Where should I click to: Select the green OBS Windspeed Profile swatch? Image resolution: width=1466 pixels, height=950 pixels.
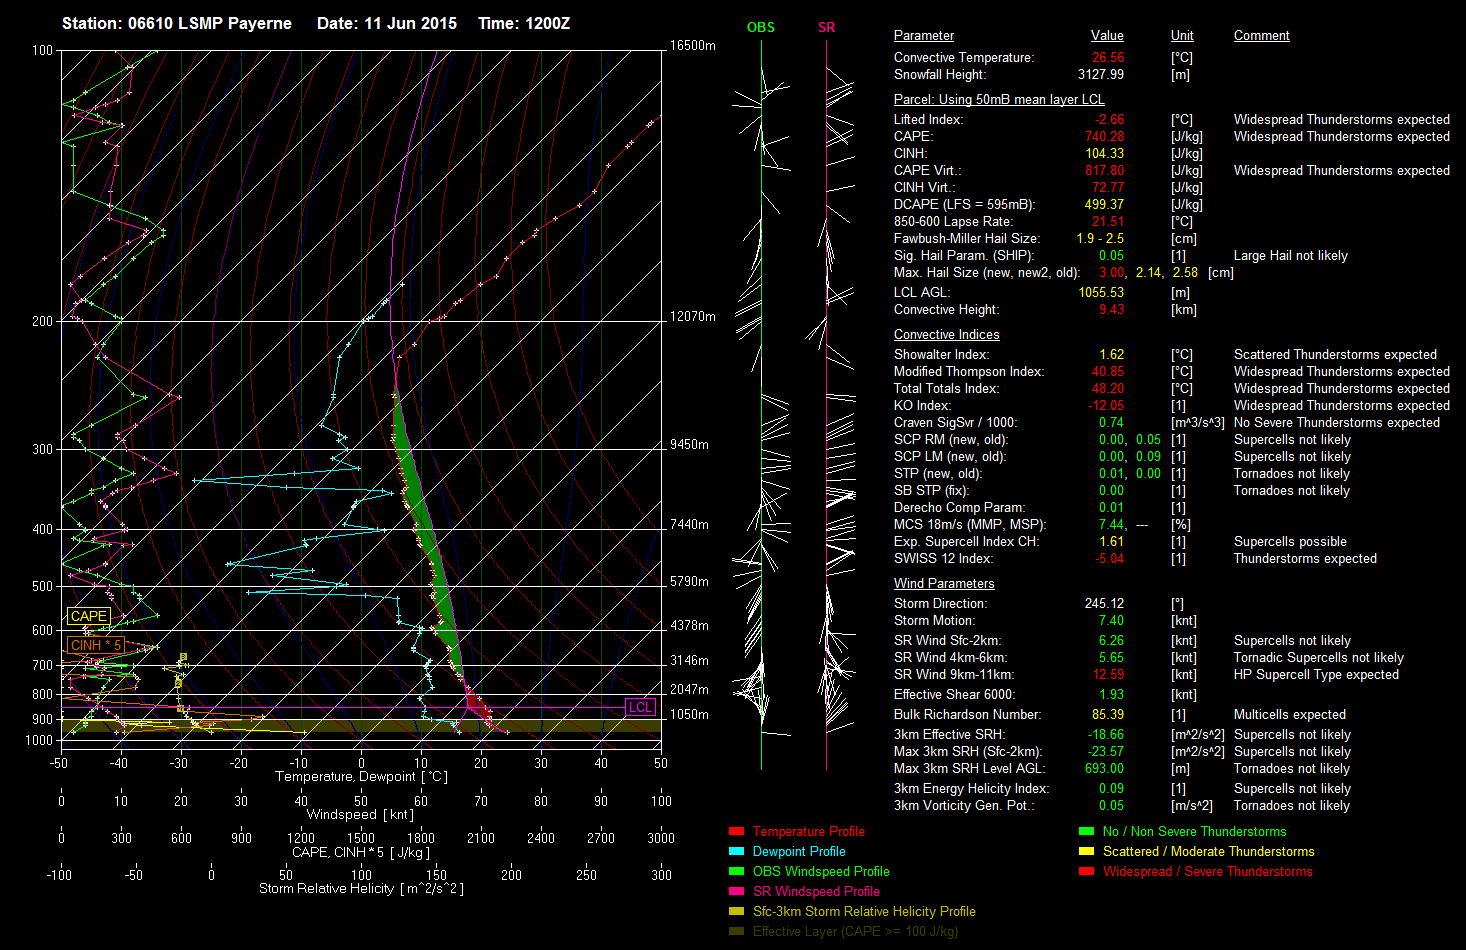(736, 871)
